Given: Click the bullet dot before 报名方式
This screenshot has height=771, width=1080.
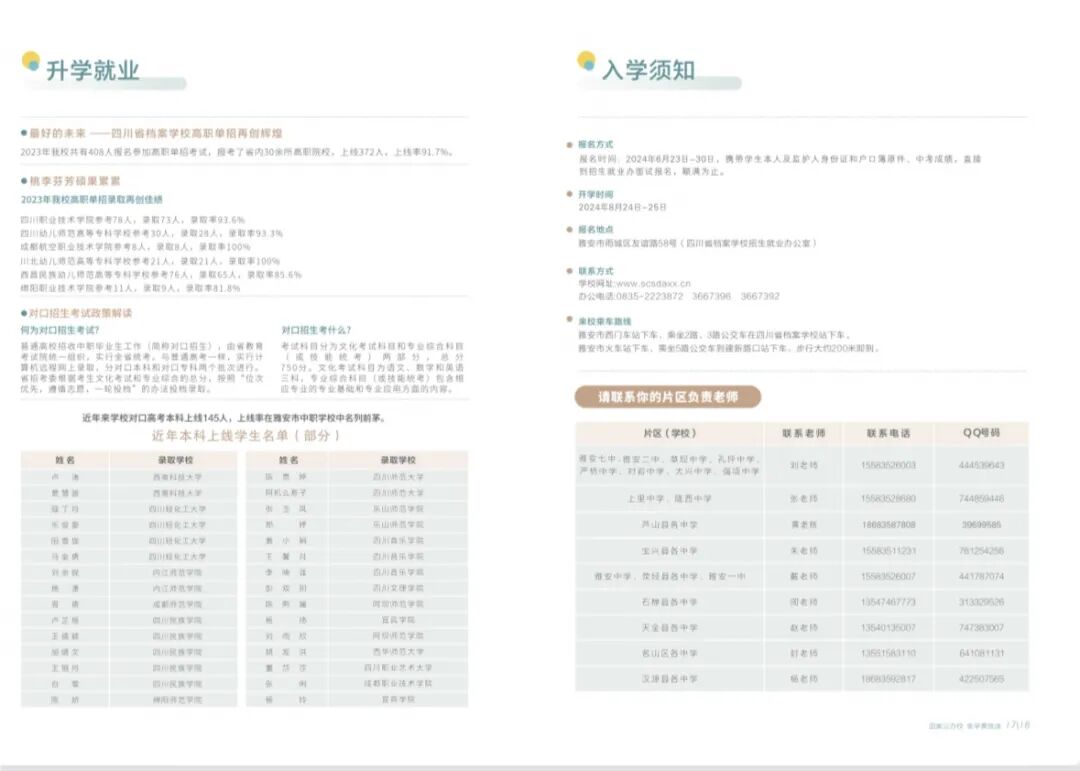Looking at the screenshot, I should (569, 145).
